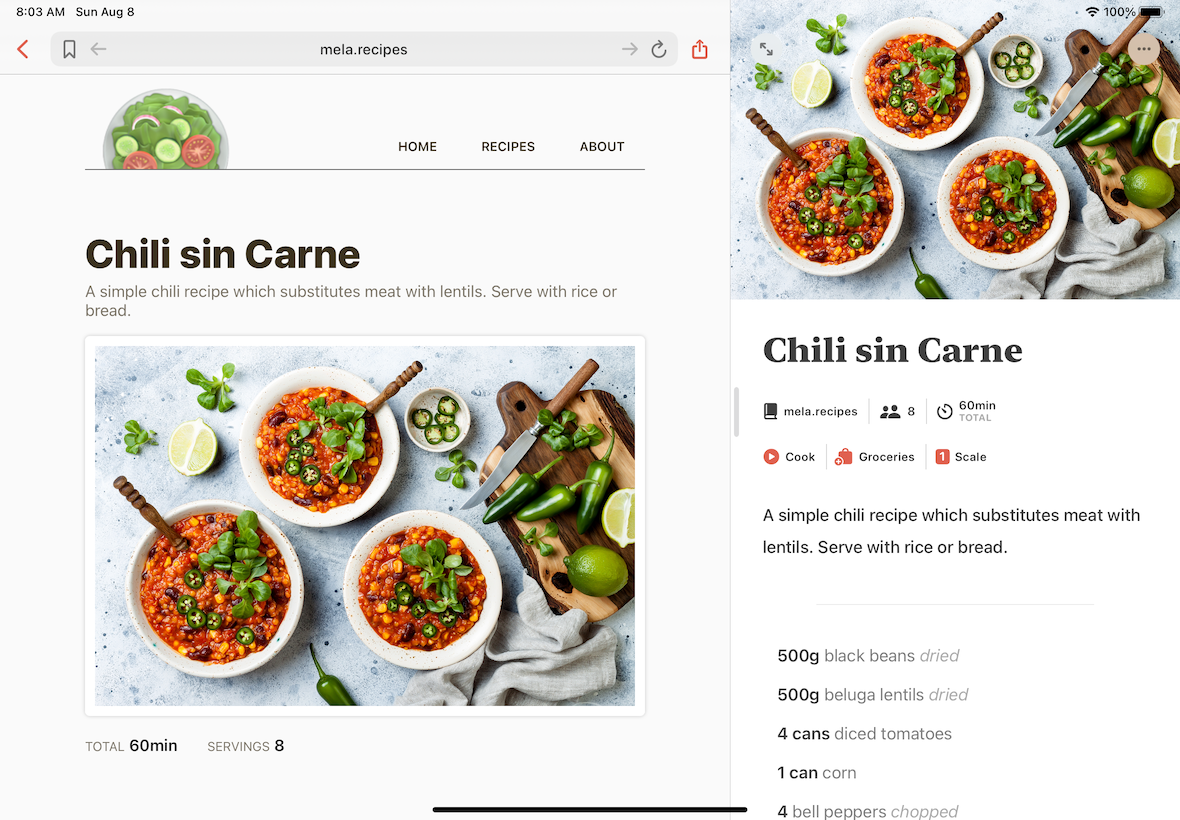
Task: Select the mela.recipes address field
Action: pos(364,50)
